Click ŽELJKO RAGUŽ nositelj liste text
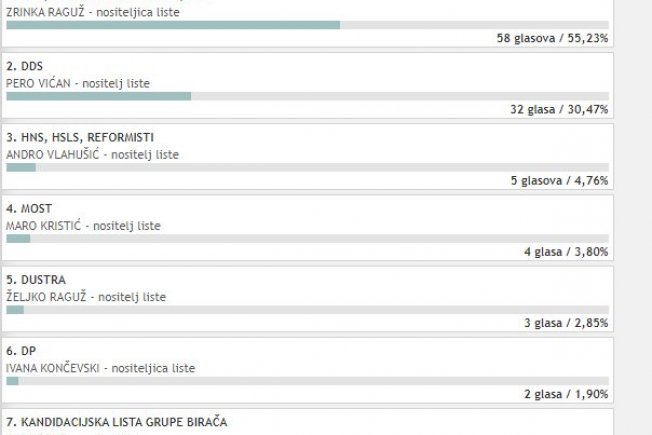The height and width of the screenshot is (435, 652). coord(86,297)
